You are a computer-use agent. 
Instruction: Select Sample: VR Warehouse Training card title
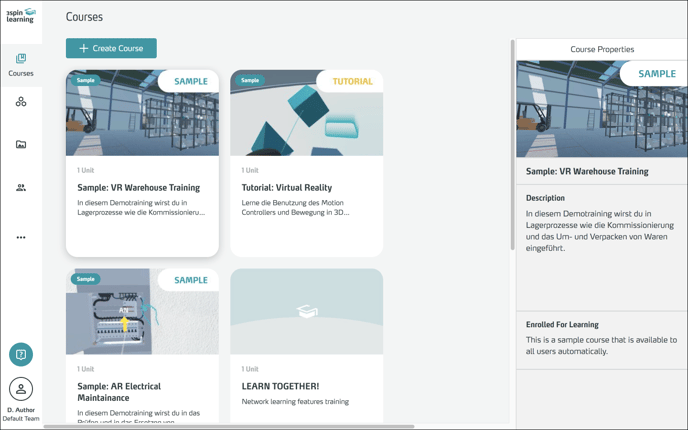pos(139,188)
